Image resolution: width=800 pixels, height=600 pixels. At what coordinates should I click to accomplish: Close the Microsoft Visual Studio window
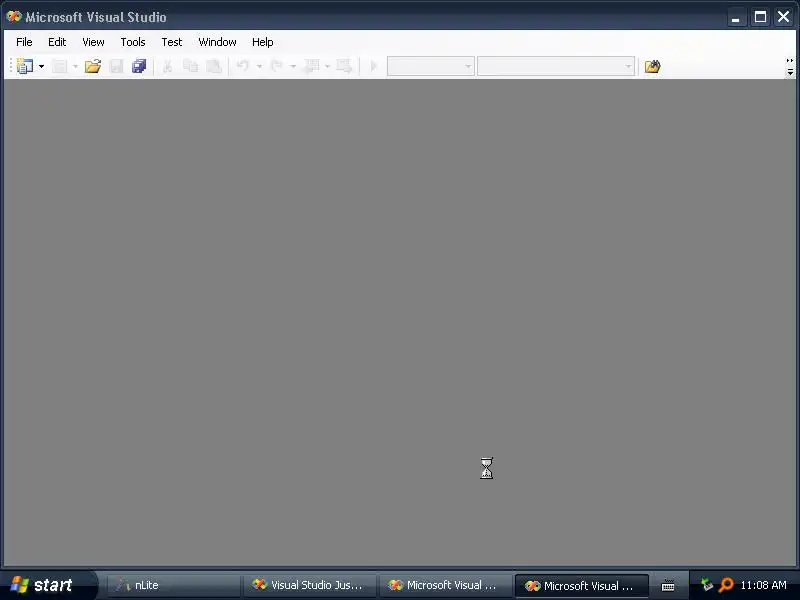pyautogui.click(x=783, y=17)
